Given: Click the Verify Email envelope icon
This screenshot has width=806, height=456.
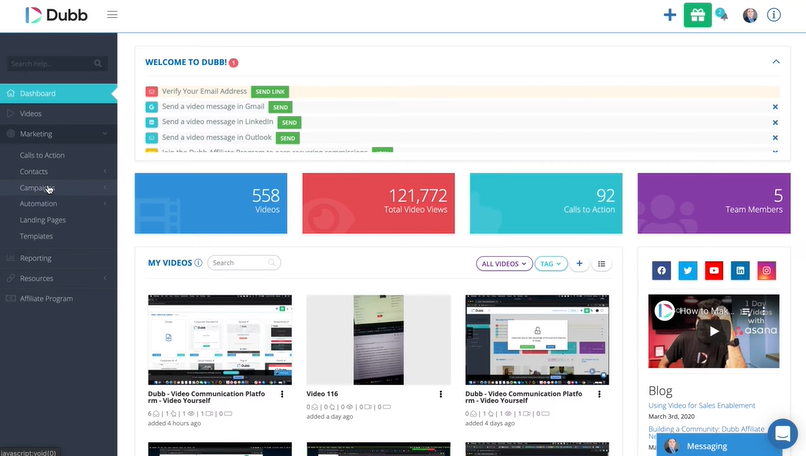Looking at the screenshot, I should (x=151, y=92).
